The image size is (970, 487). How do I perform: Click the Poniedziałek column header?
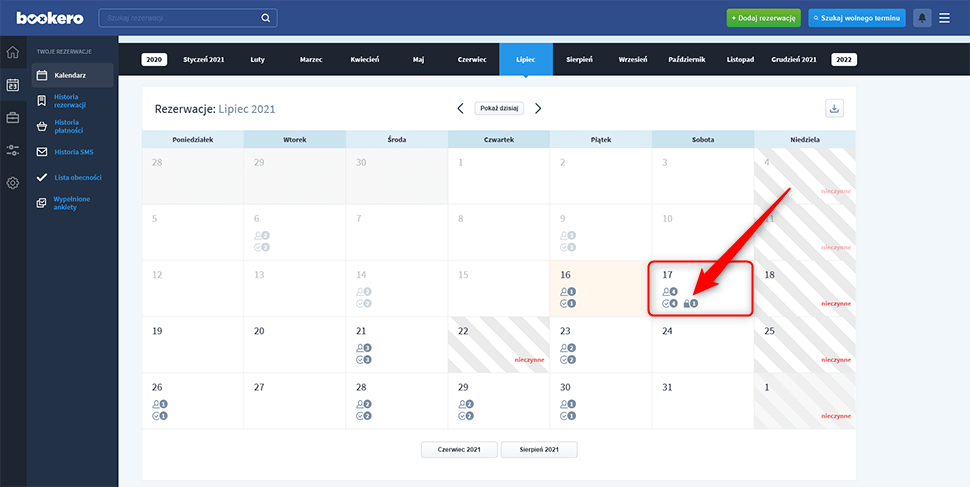point(193,139)
